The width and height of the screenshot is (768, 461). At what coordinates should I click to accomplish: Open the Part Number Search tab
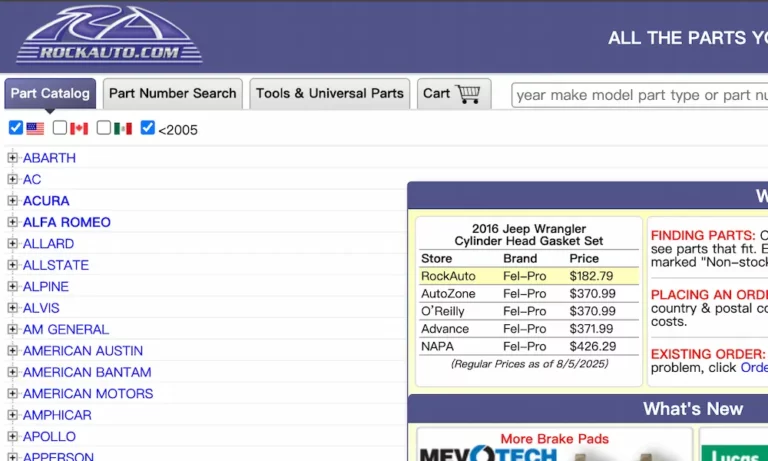point(172,94)
